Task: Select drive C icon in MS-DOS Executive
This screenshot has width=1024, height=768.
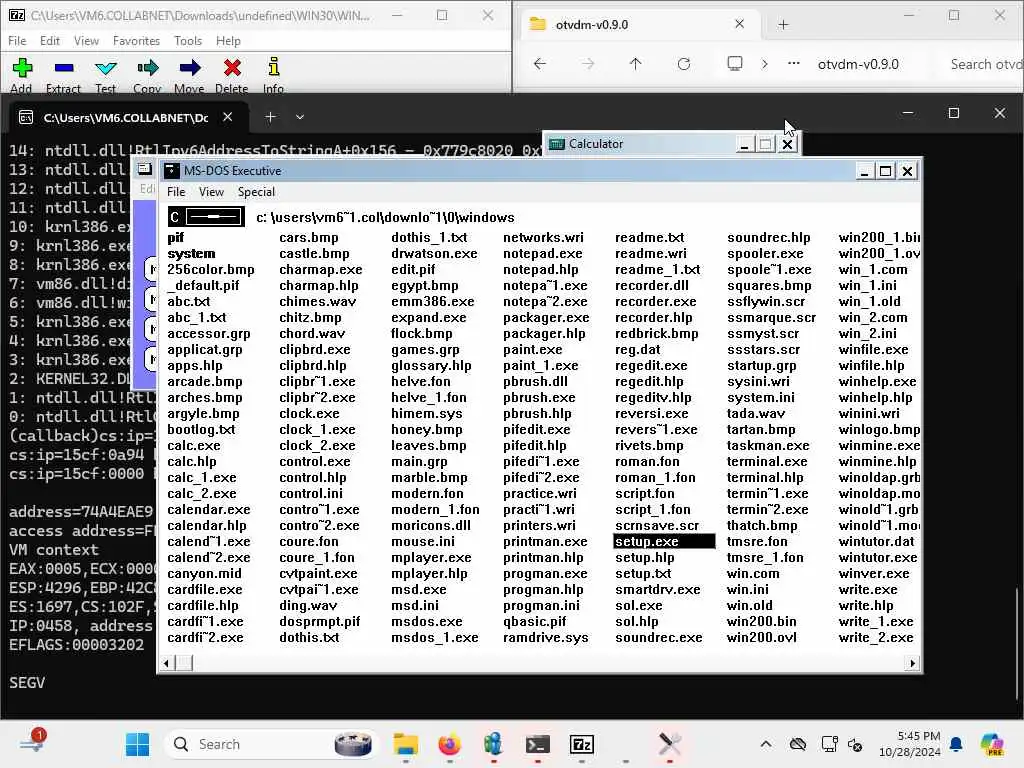Action: point(206,217)
